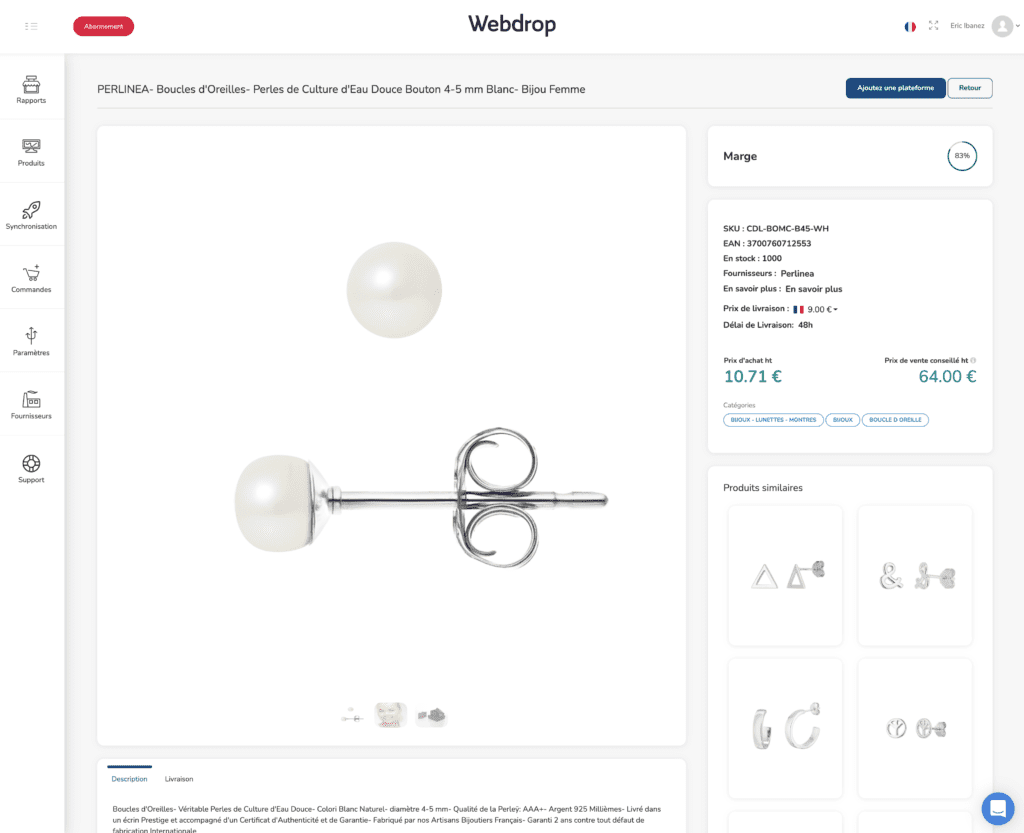Switch to the Livraison tab
The height and width of the screenshot is (833, 1024).
click(178, 779)
